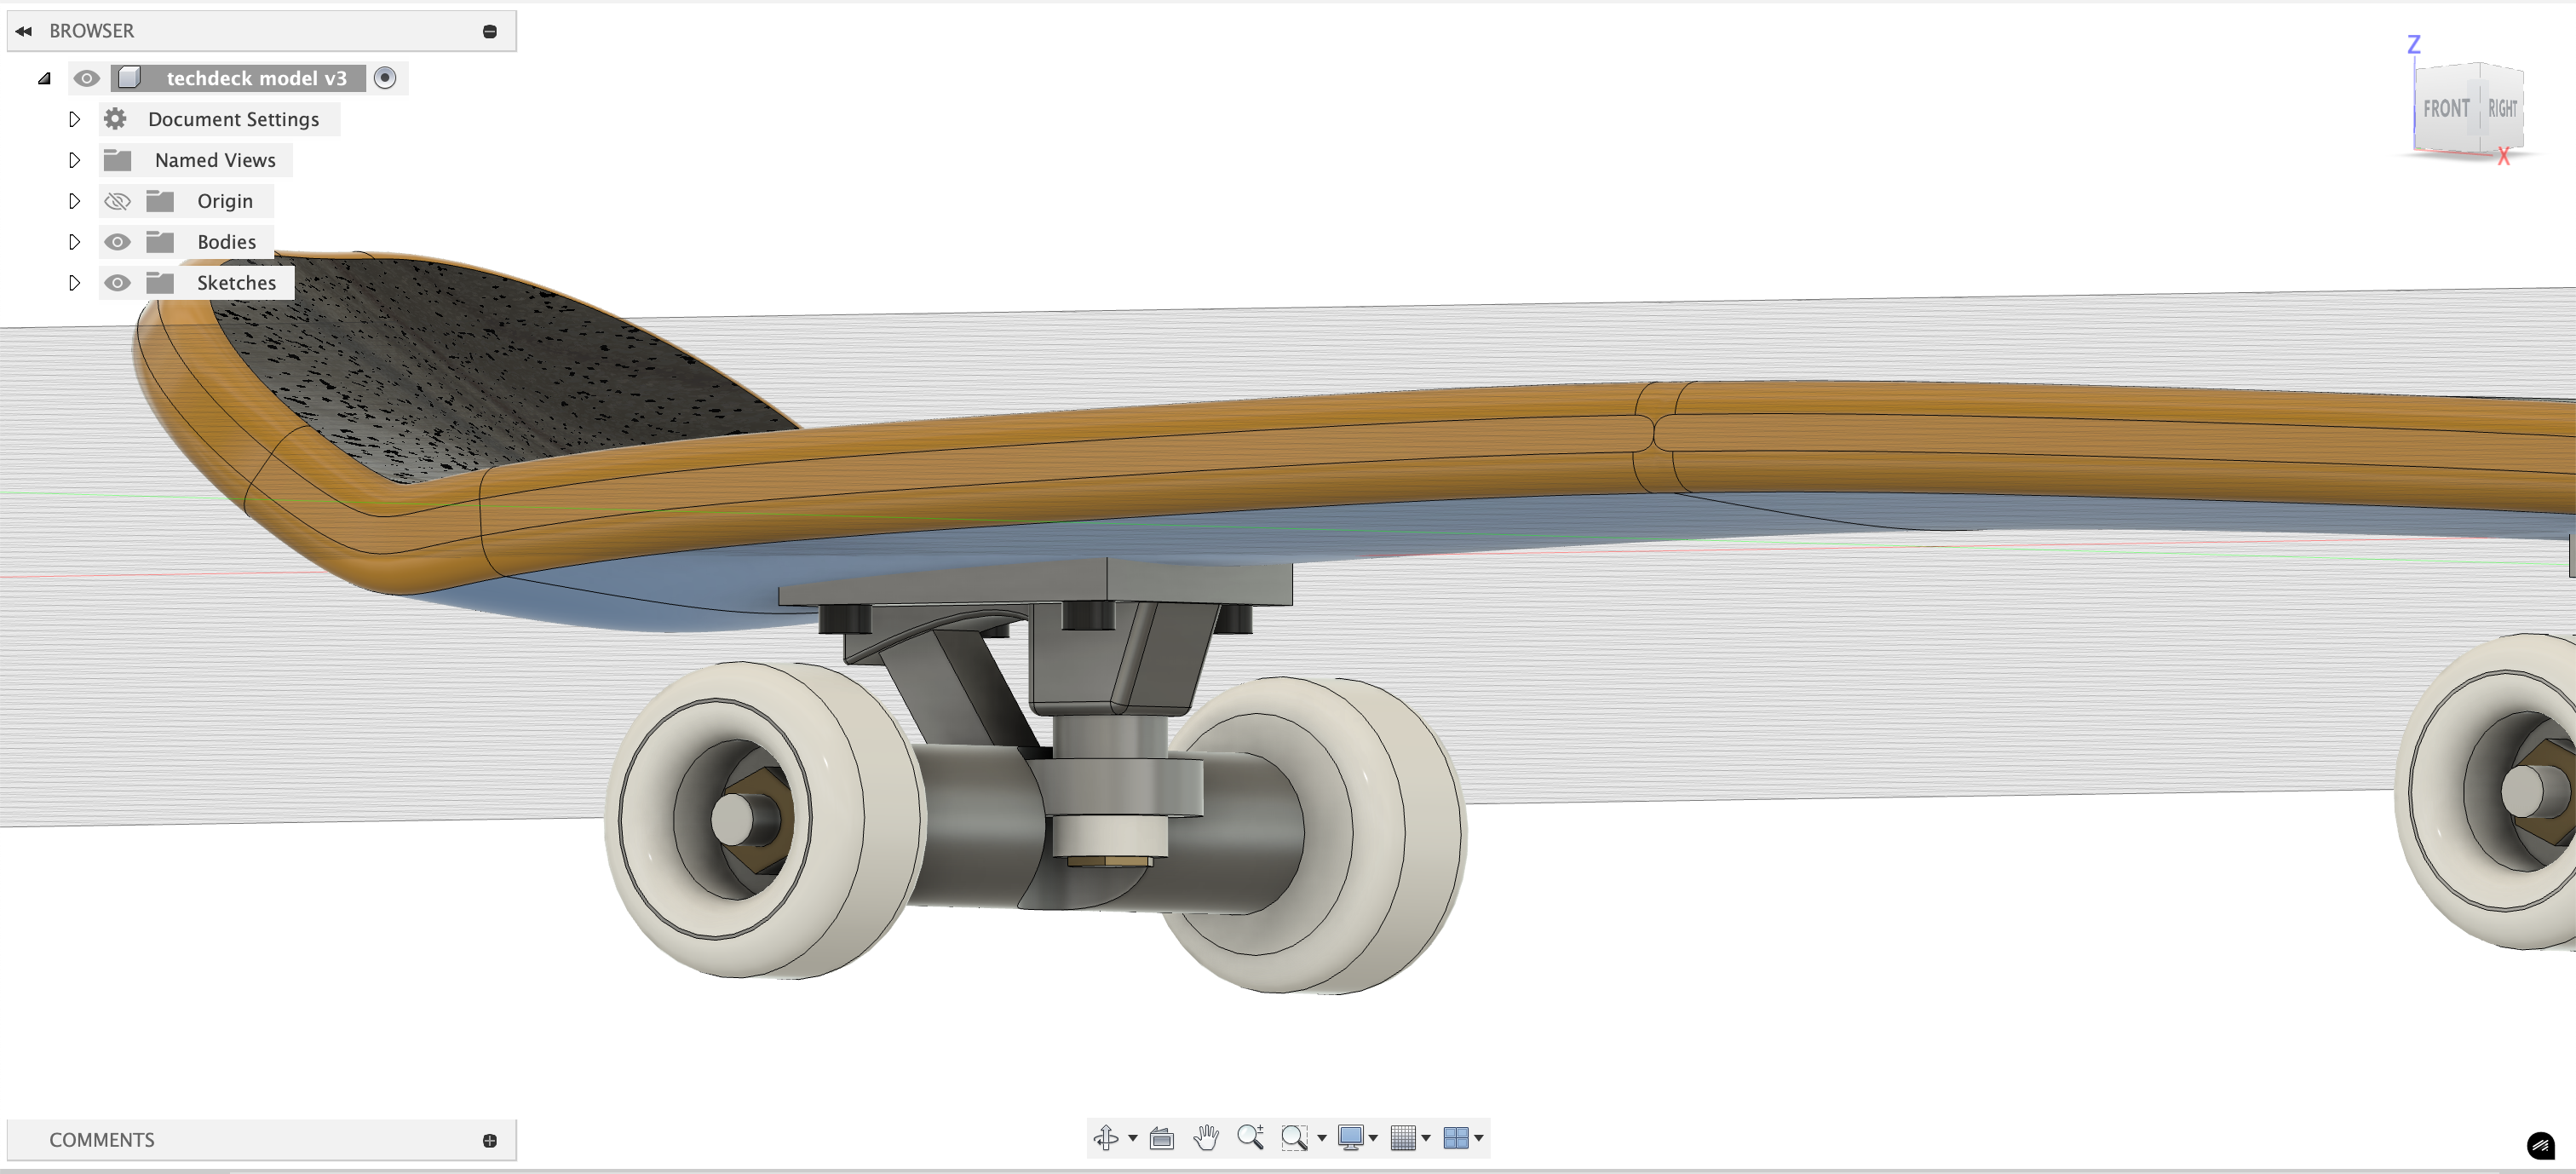This screenshot has height=1174, width=2576.
Task: Open Grid and Snaps settings icon
Action: [1403, 1137]
